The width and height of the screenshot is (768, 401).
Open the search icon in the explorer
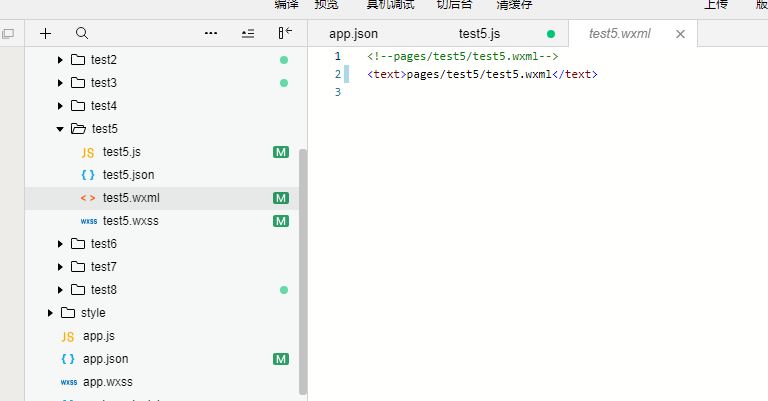coord(82,33)
